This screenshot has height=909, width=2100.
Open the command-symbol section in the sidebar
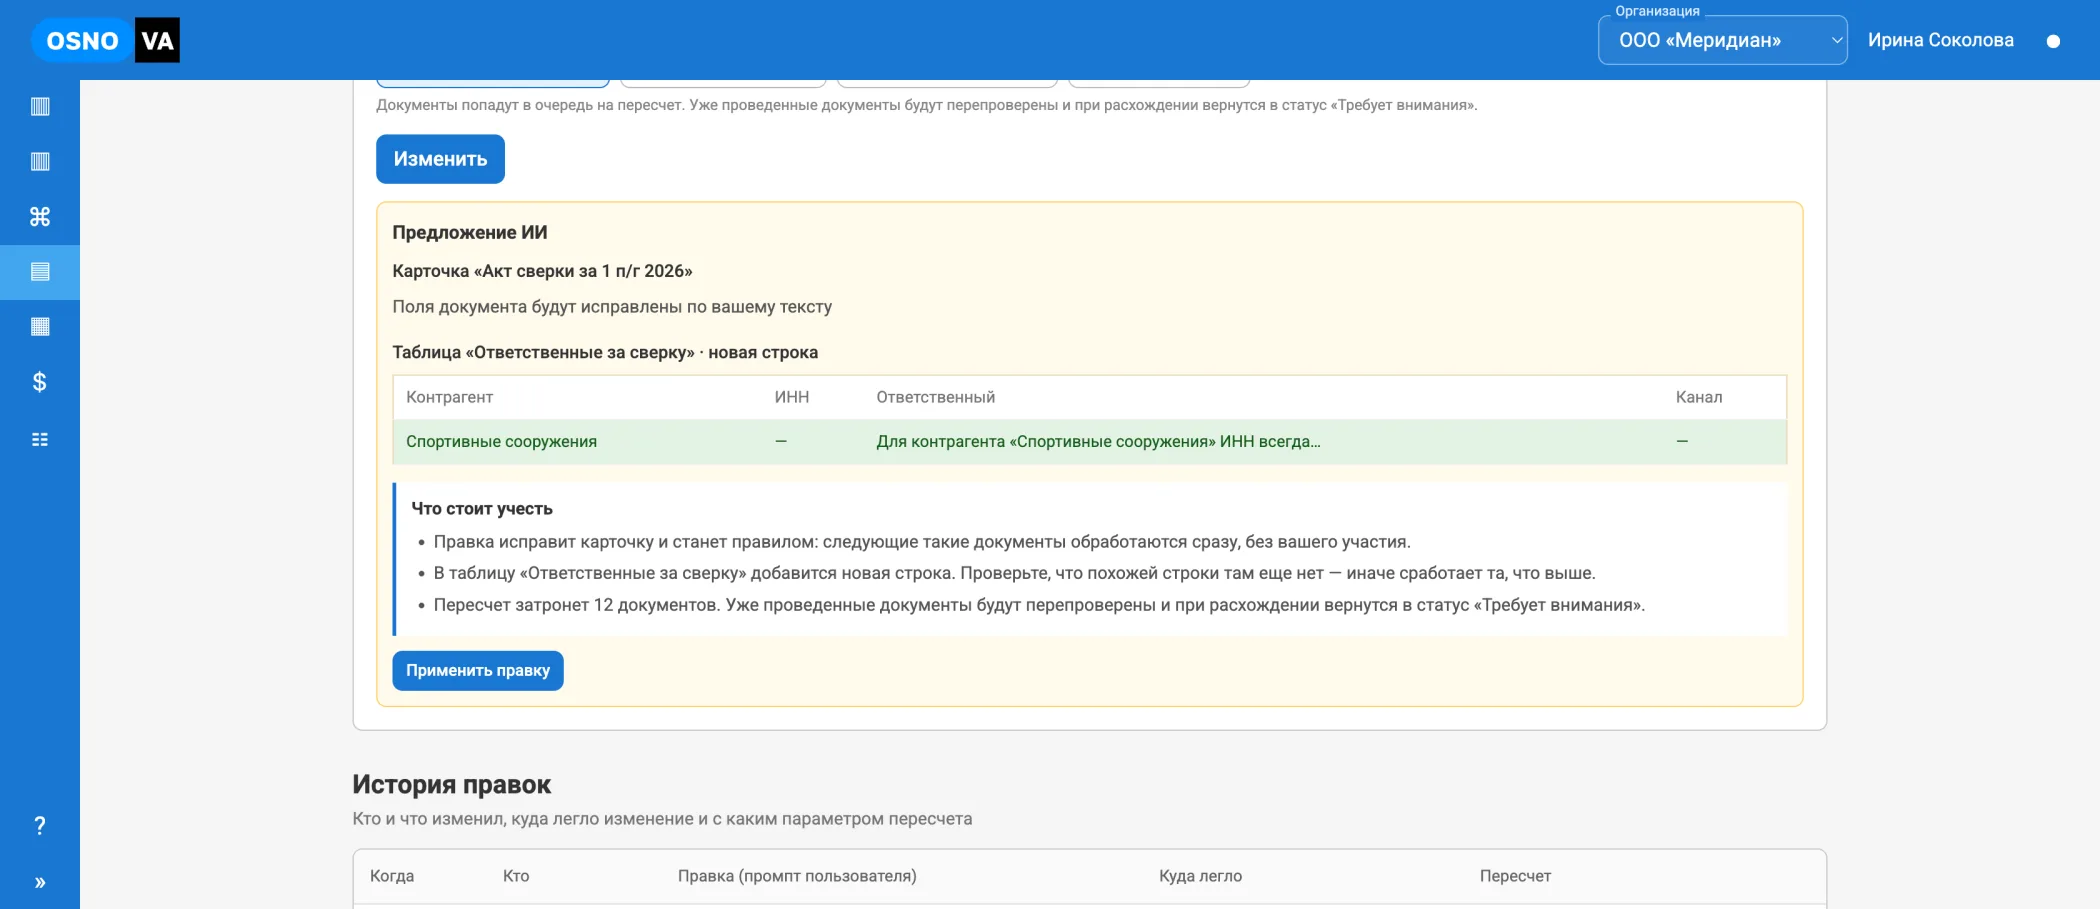point(40,216)
